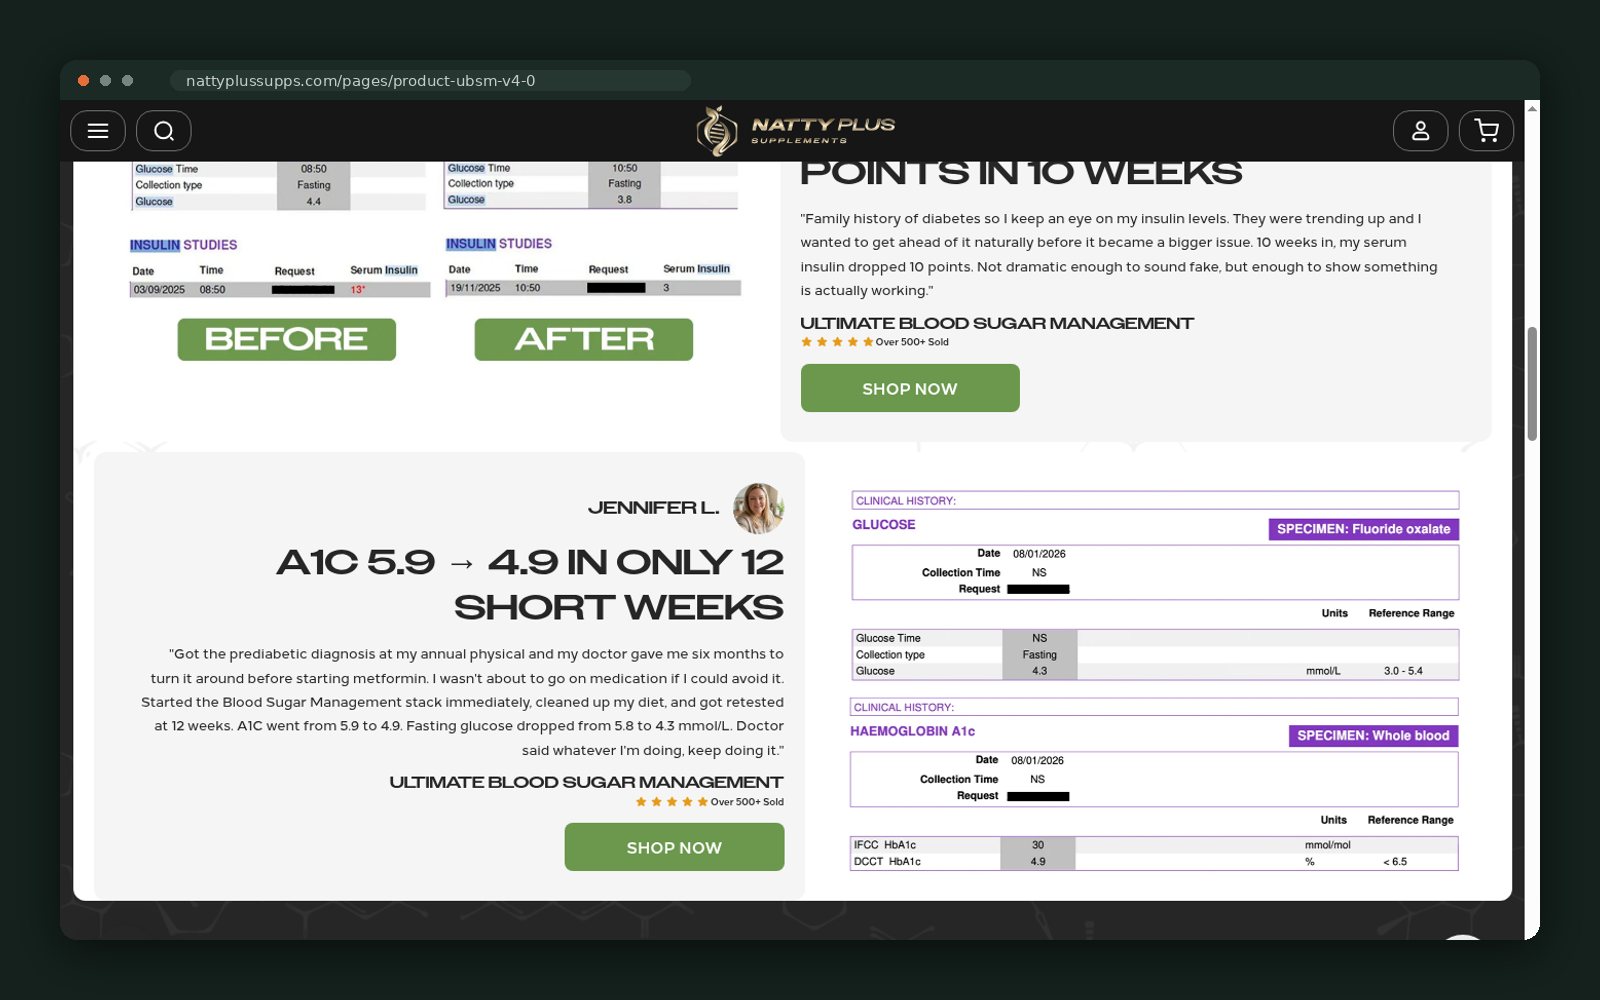The height and width of the screenshot is (1000, 1600).
Task: Open the site search
Action: coord(164,131)
